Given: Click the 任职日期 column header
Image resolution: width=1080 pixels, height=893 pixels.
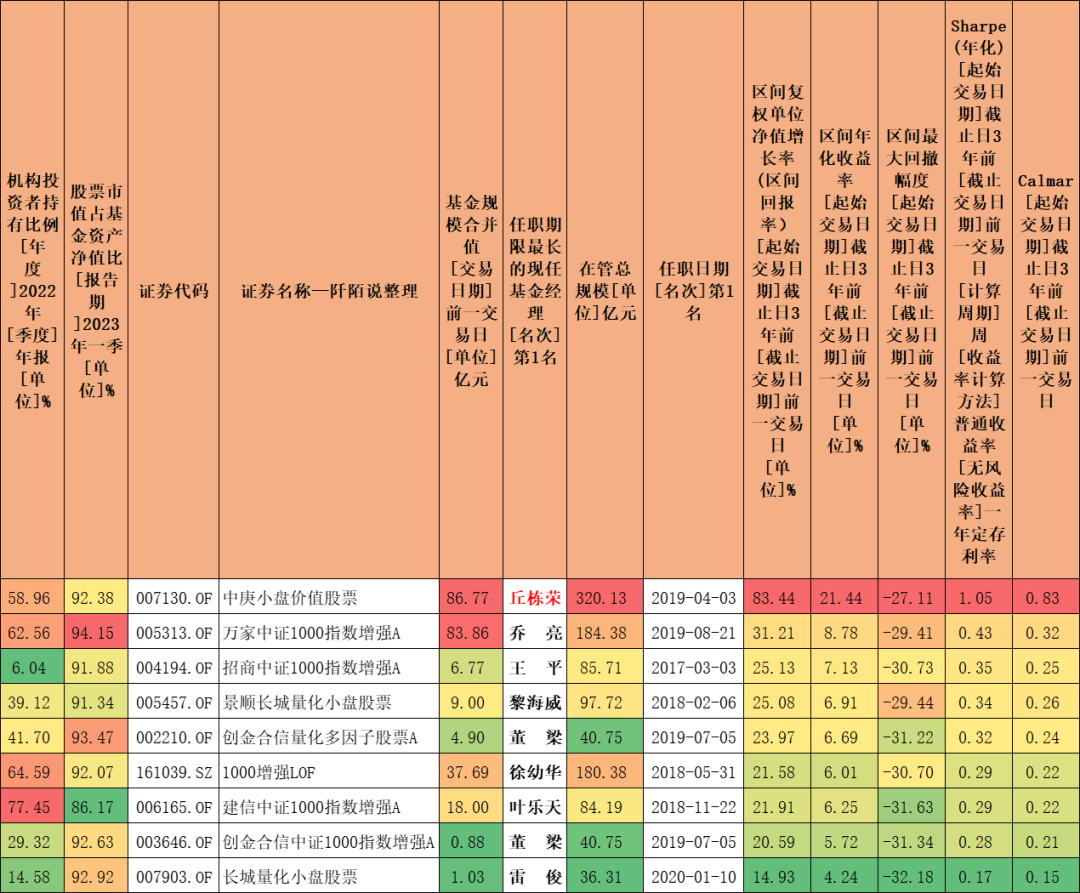Looking at the screenshot, I should [x=694, y=289].
